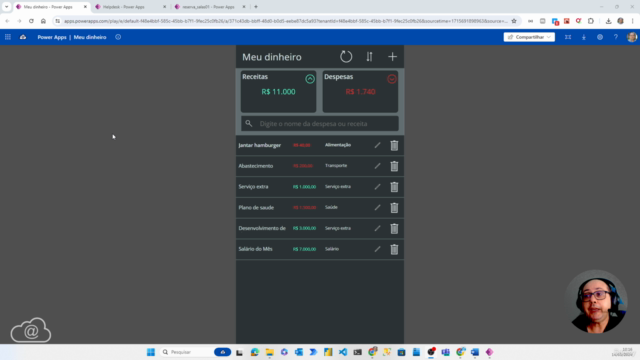Edit the Desenvolvimento de entry

tap(378, 229)
